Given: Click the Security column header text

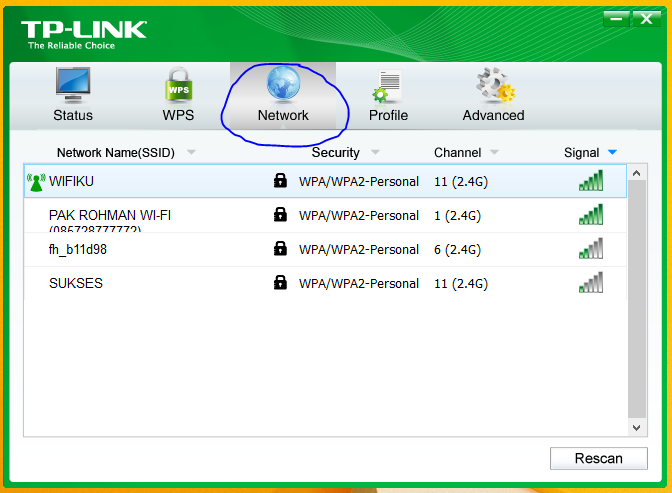Looking at the screenshot, I should 336,153.
